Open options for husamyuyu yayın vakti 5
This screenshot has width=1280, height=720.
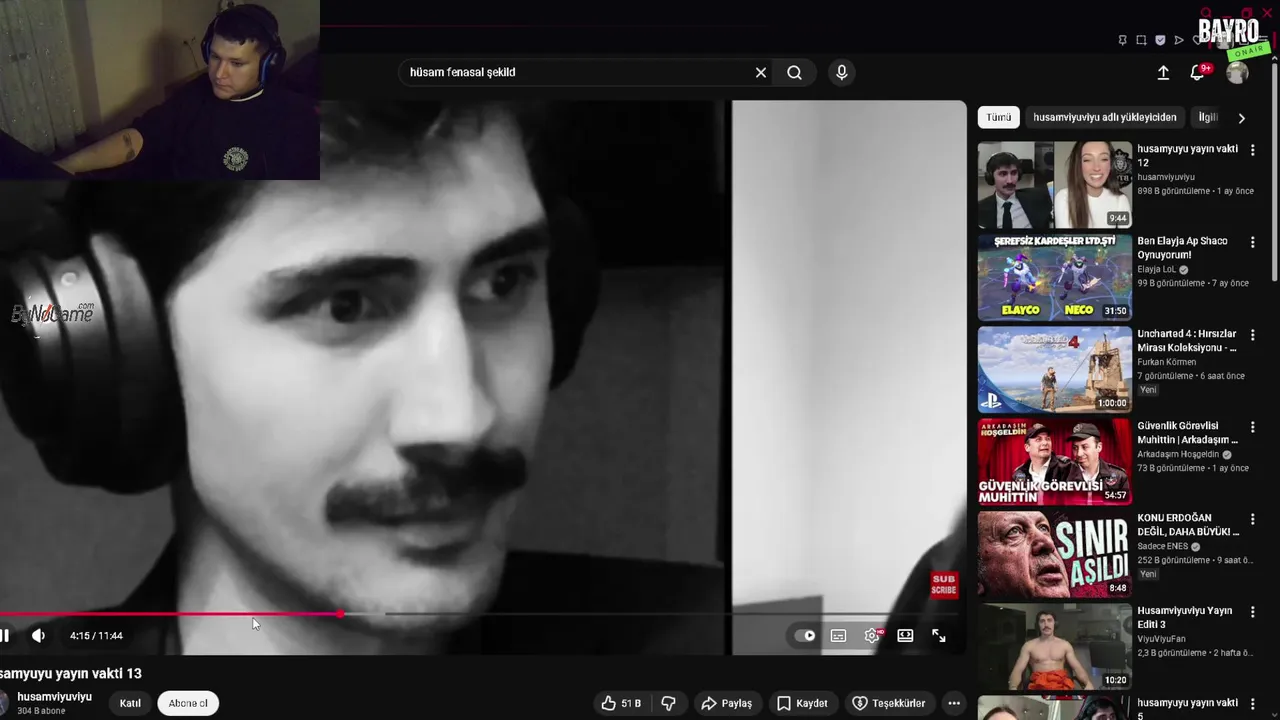click(1252, 704)
